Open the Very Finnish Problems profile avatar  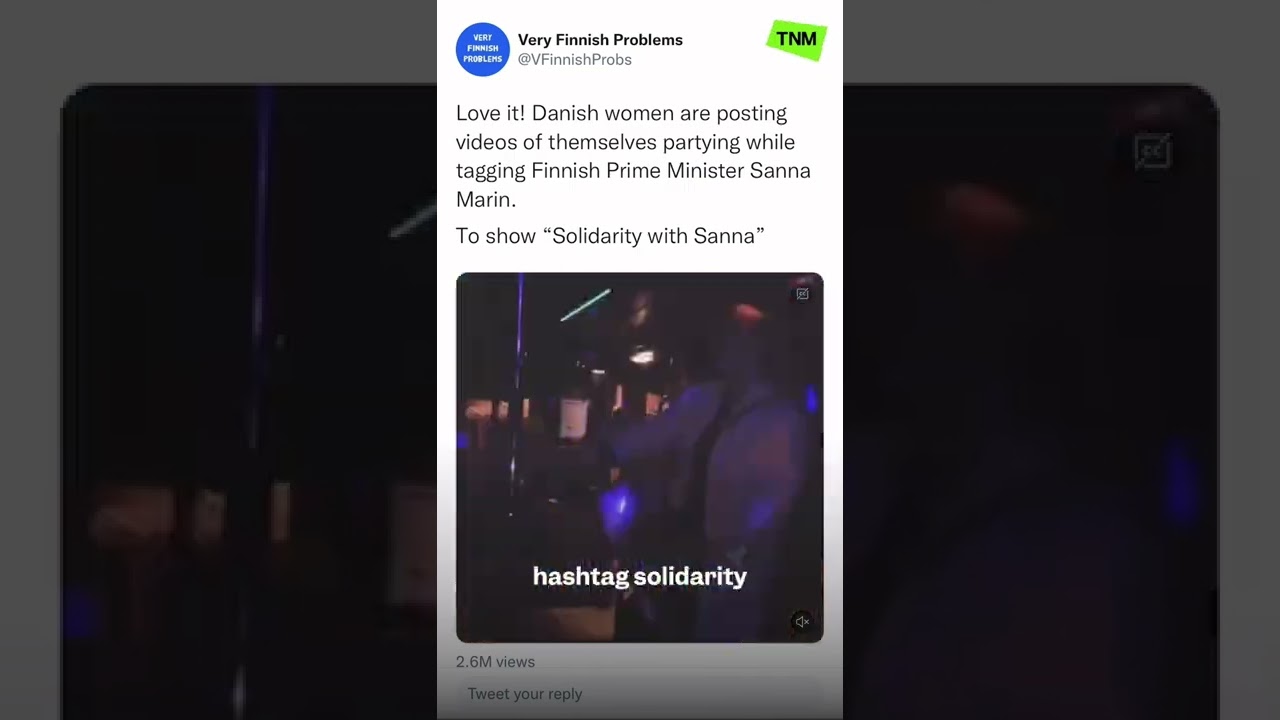(483, 49)
